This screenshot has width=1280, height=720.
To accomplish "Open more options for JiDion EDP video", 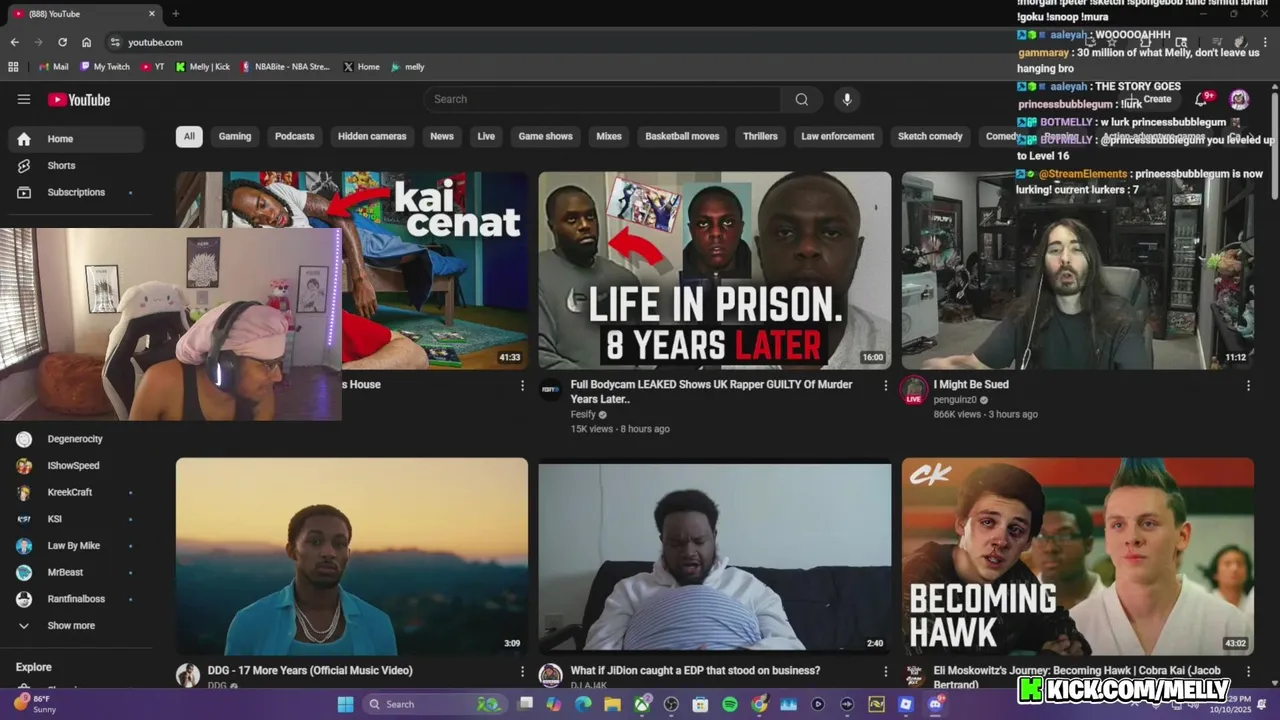I will click(885, 671).
